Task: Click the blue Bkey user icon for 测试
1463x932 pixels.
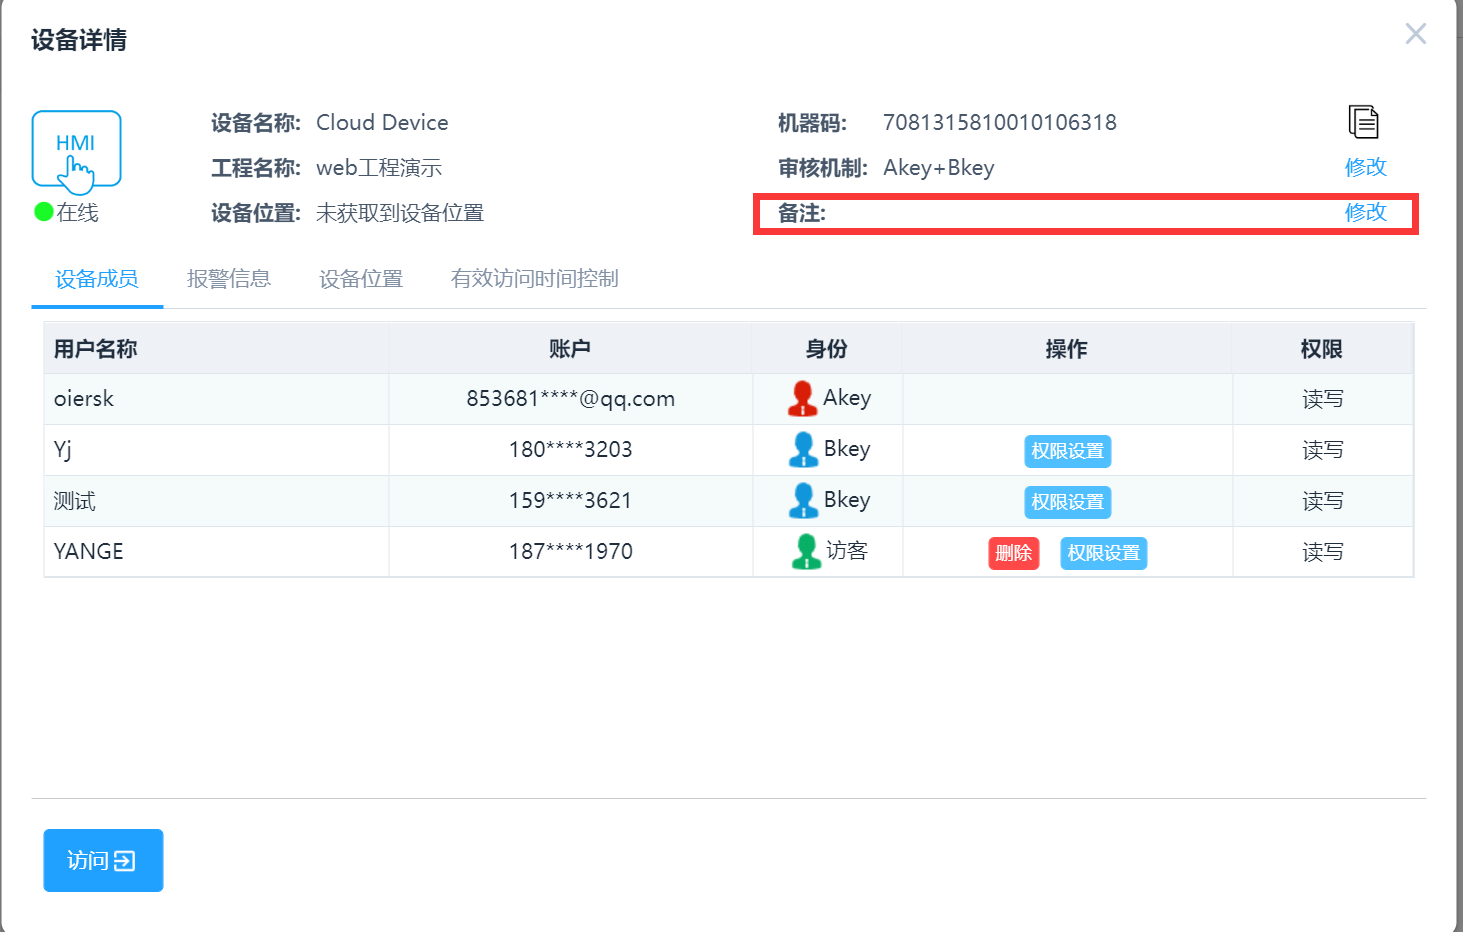Action: pos(802,500)
